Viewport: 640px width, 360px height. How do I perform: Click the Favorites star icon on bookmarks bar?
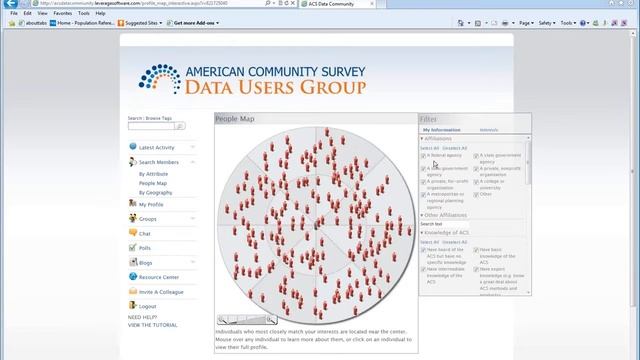pyautogui.click(x=12, y=23)
